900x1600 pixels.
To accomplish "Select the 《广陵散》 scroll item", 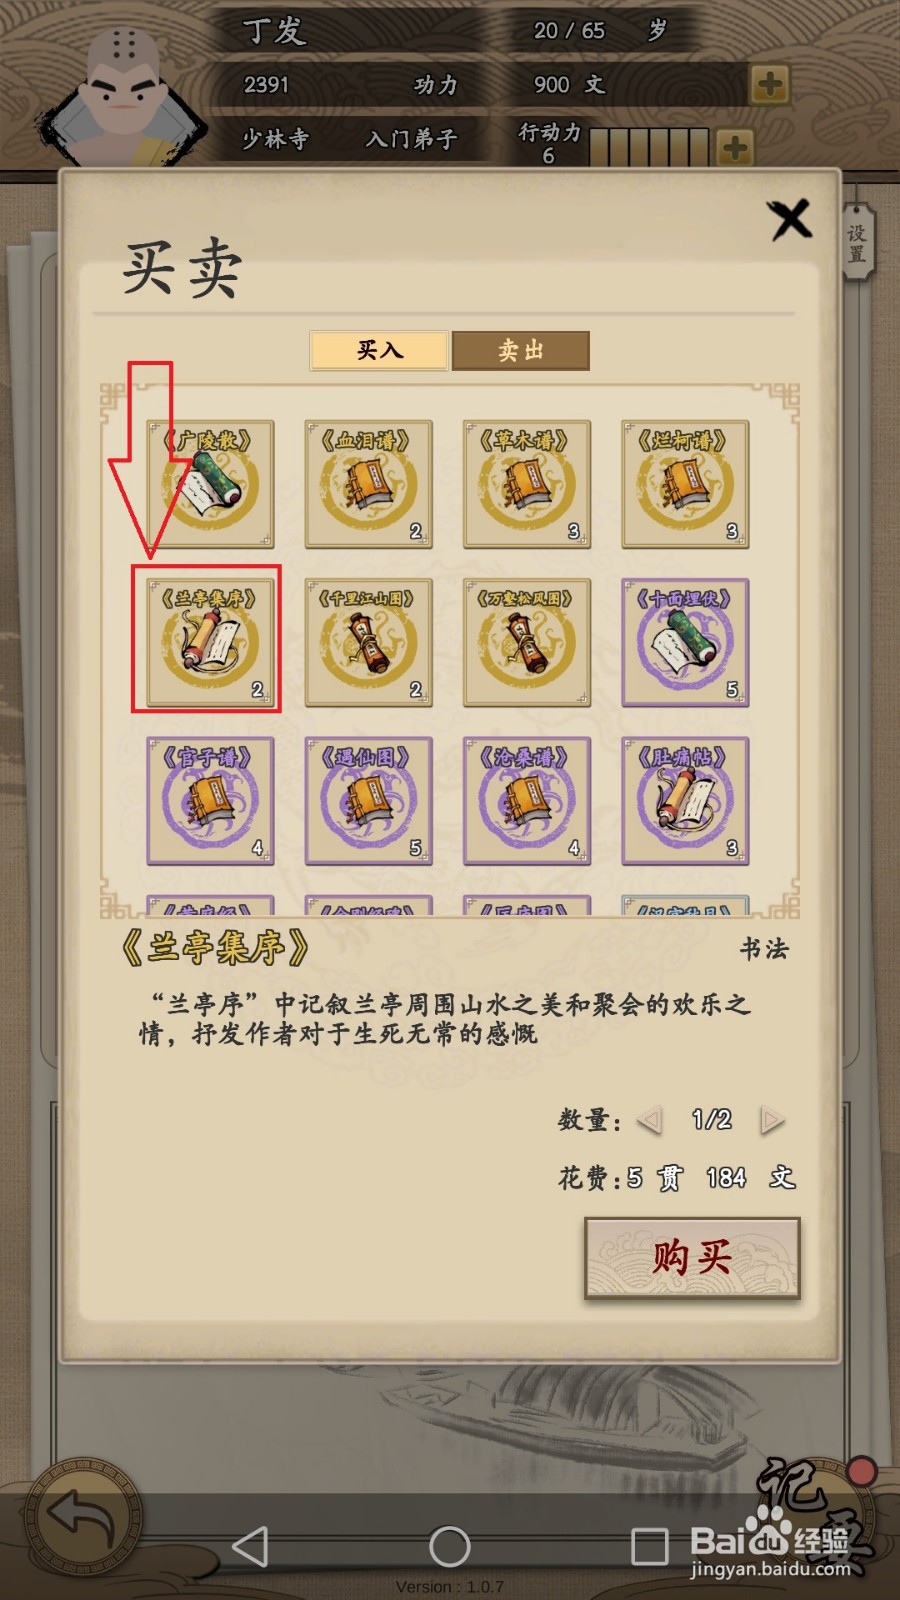I will (x=210, y=484).
